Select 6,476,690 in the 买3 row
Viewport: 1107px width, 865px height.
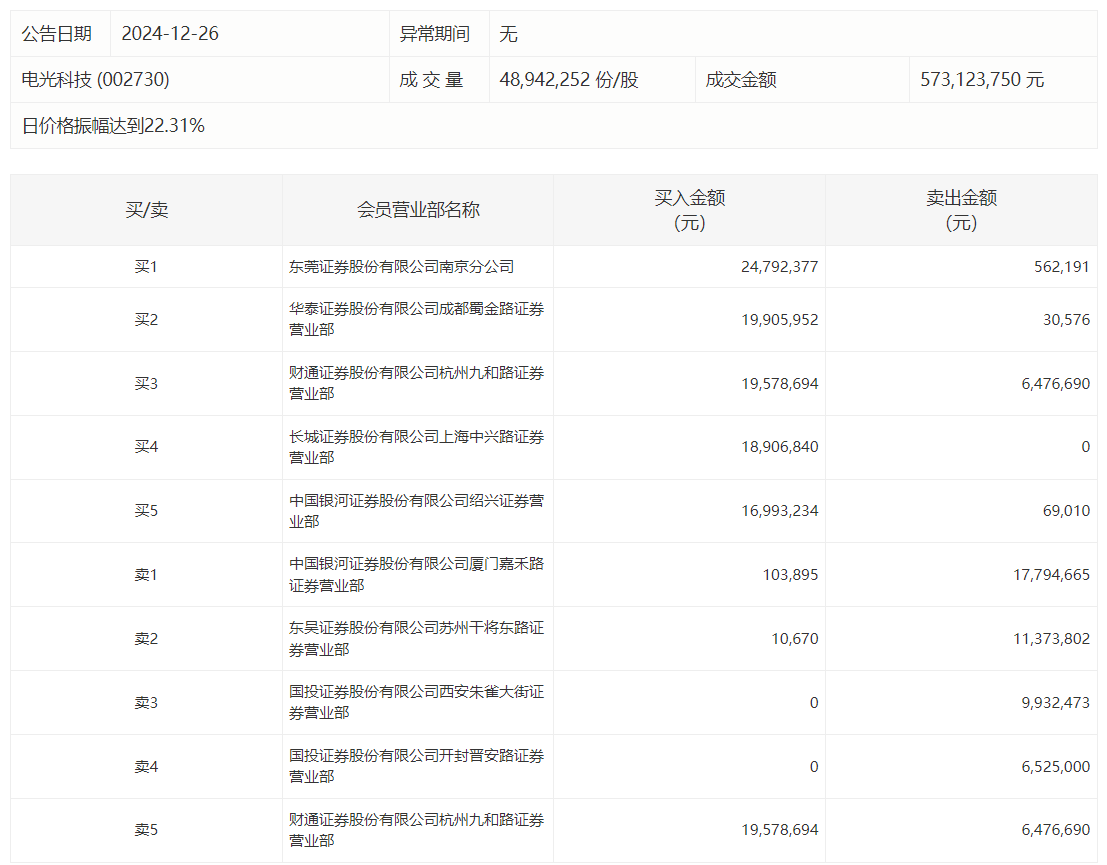click(1055, 383)
